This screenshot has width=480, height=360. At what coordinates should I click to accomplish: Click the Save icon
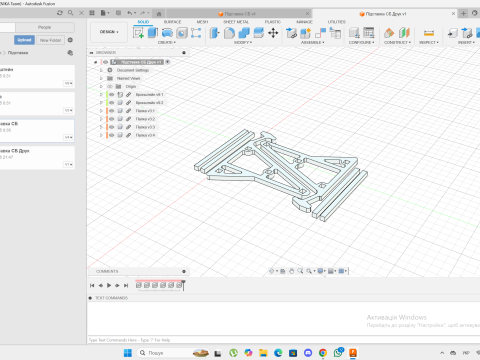(x=118, y=13)
